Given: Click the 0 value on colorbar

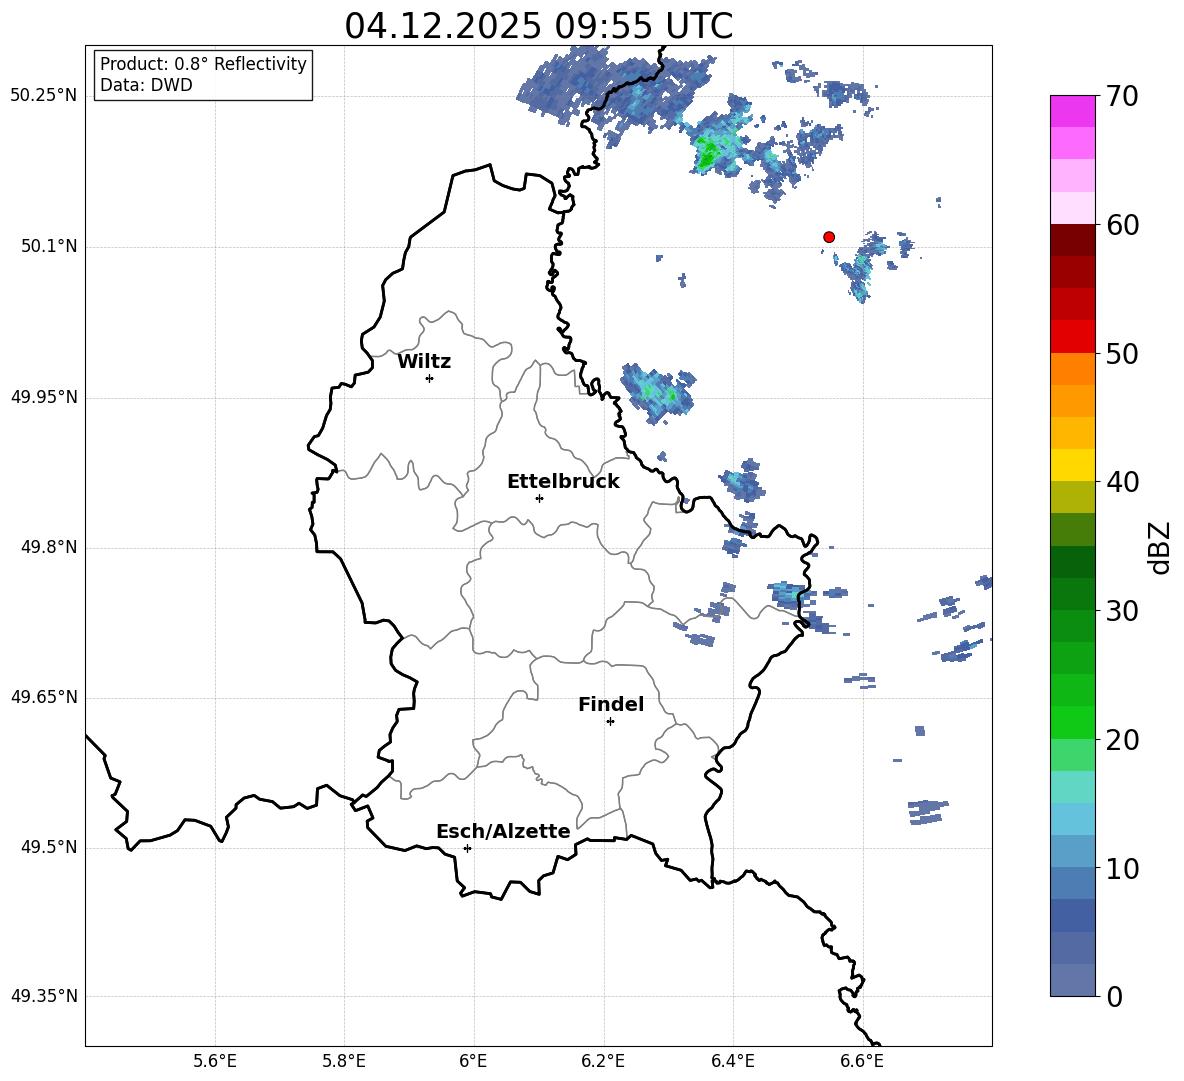Looking at the screenshot, I should (1114, 996).
